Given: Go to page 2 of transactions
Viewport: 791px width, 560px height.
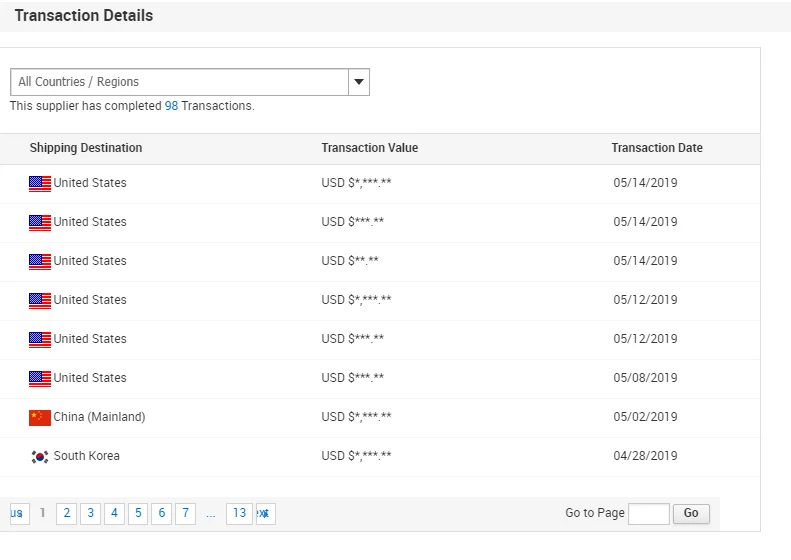Looking at the screenshot, I should coord(66,513).
